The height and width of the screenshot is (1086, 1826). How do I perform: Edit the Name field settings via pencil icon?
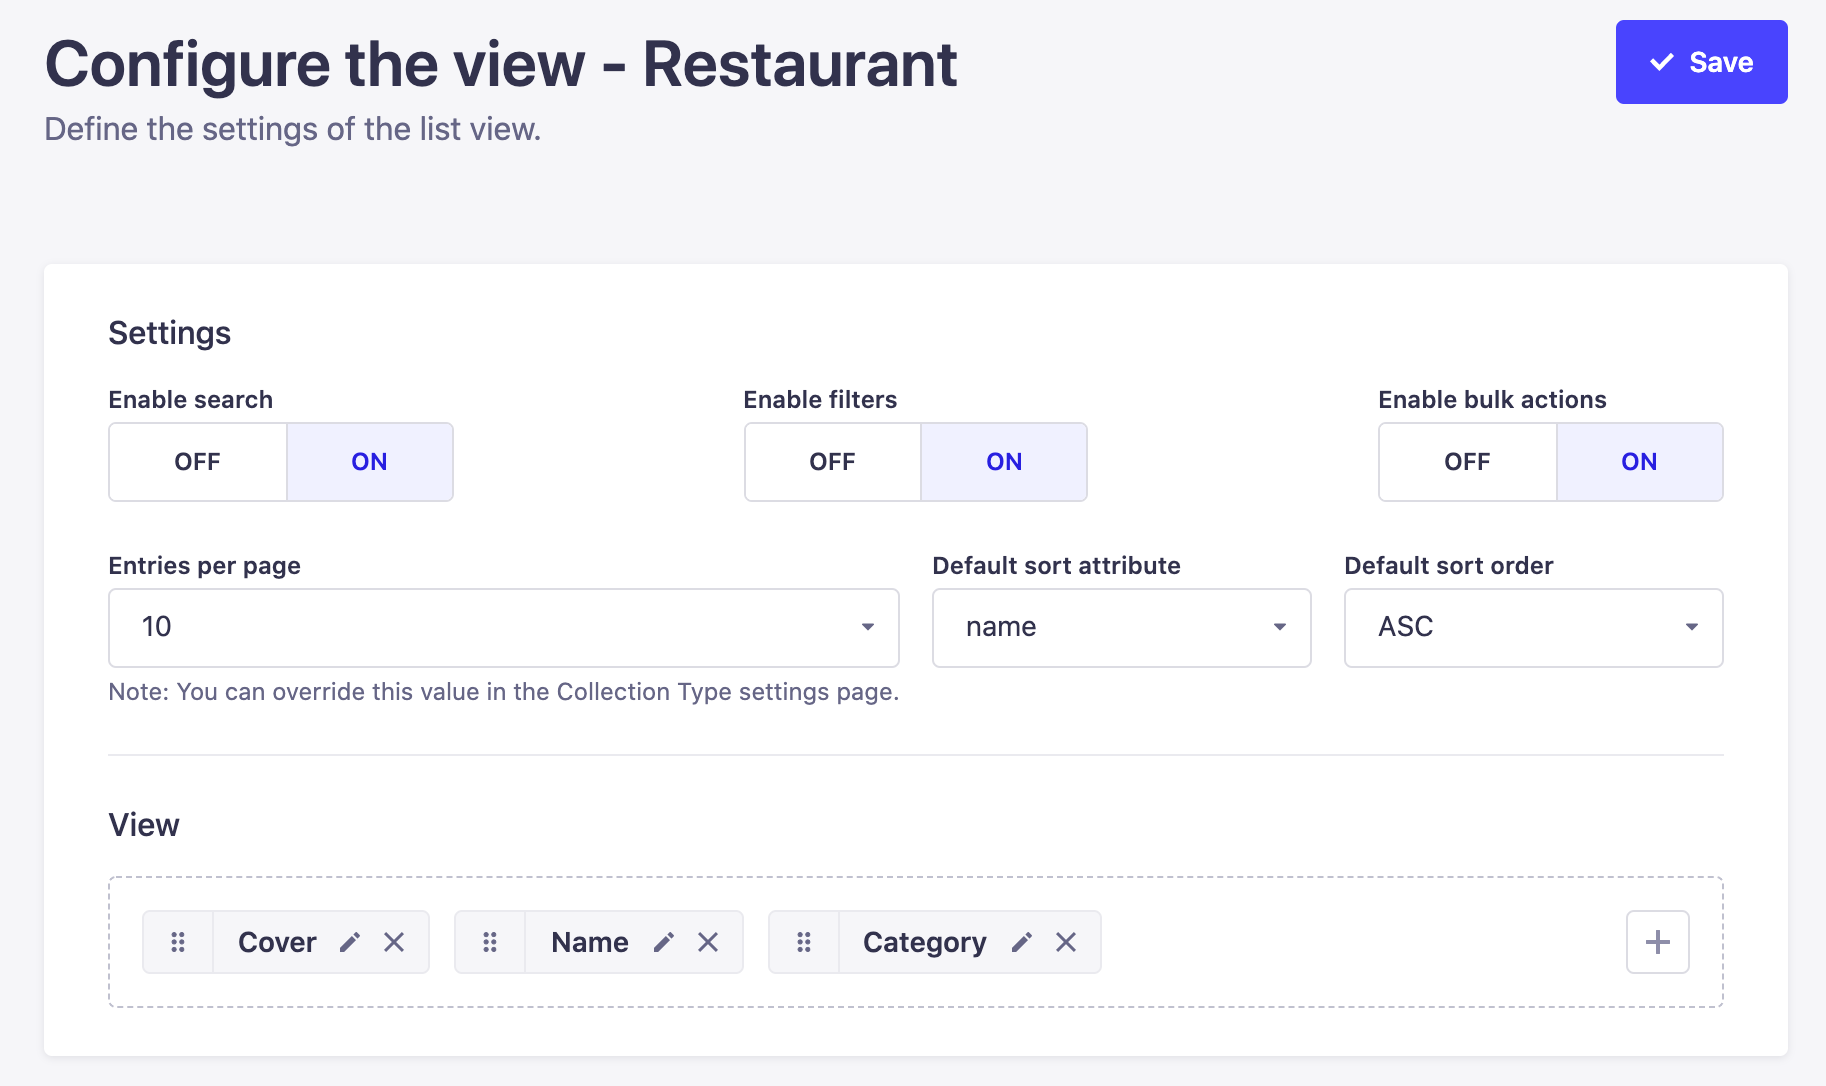[x=663, y=941]
